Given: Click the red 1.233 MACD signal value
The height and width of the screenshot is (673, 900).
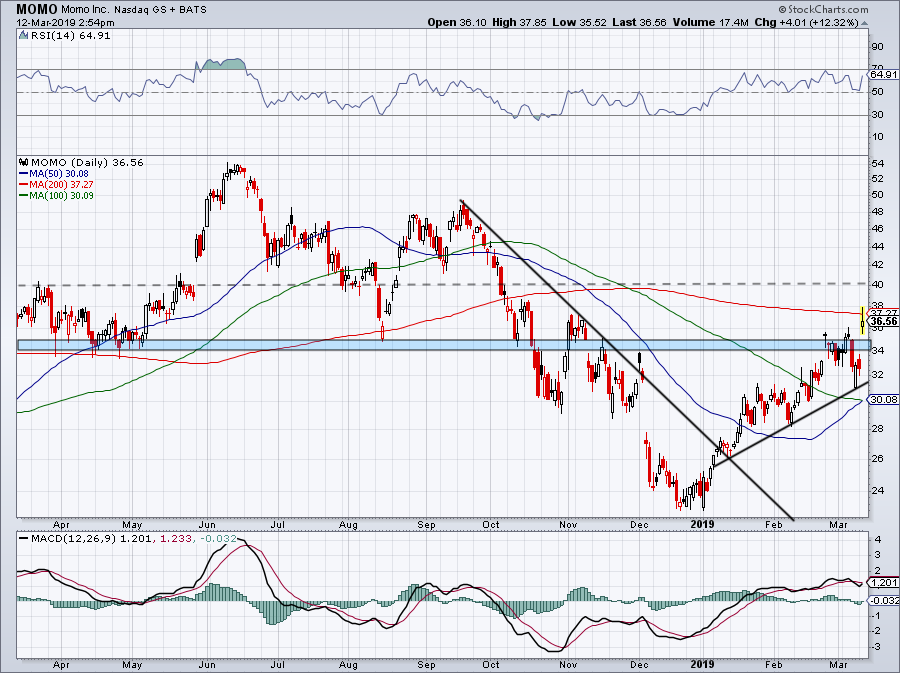Looking at the screenshot, I should click(x=174, y=539).
